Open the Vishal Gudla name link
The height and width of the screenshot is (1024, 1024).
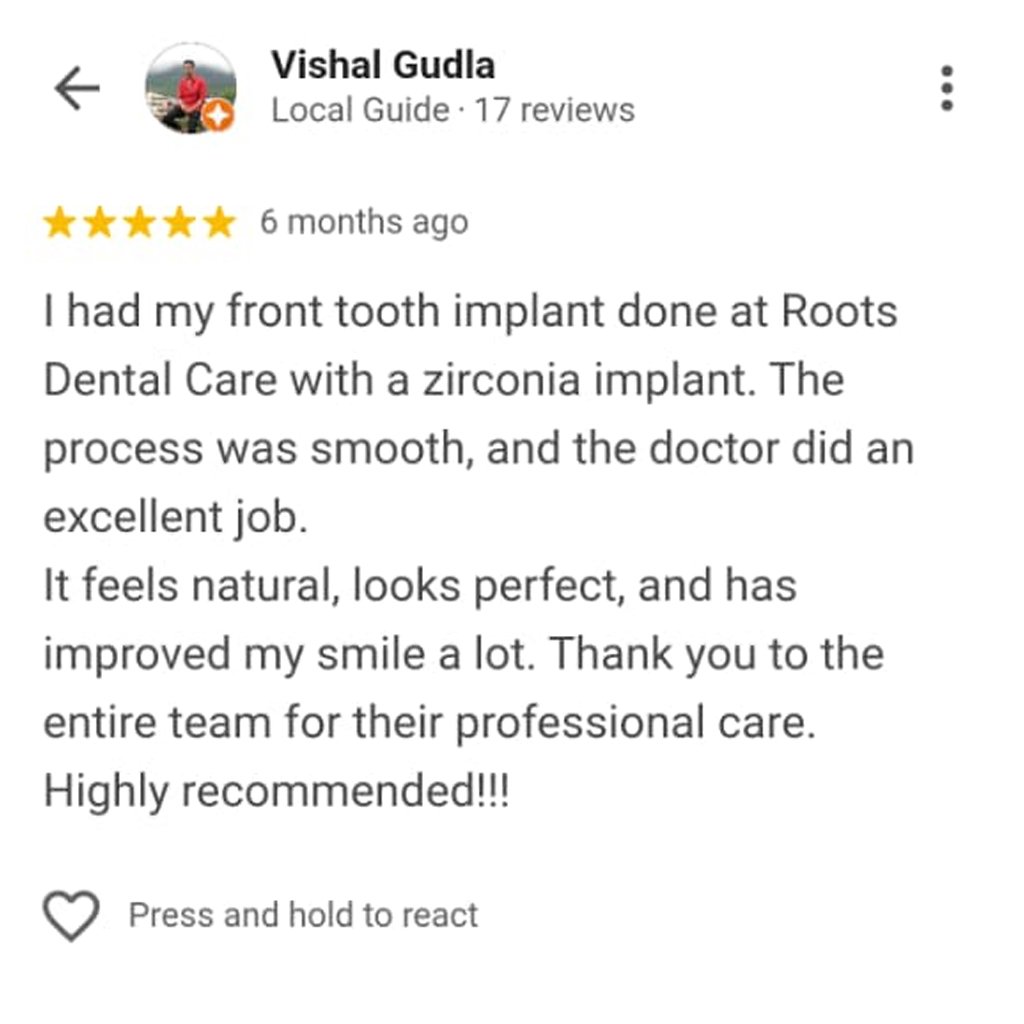[x=383, y=65]
